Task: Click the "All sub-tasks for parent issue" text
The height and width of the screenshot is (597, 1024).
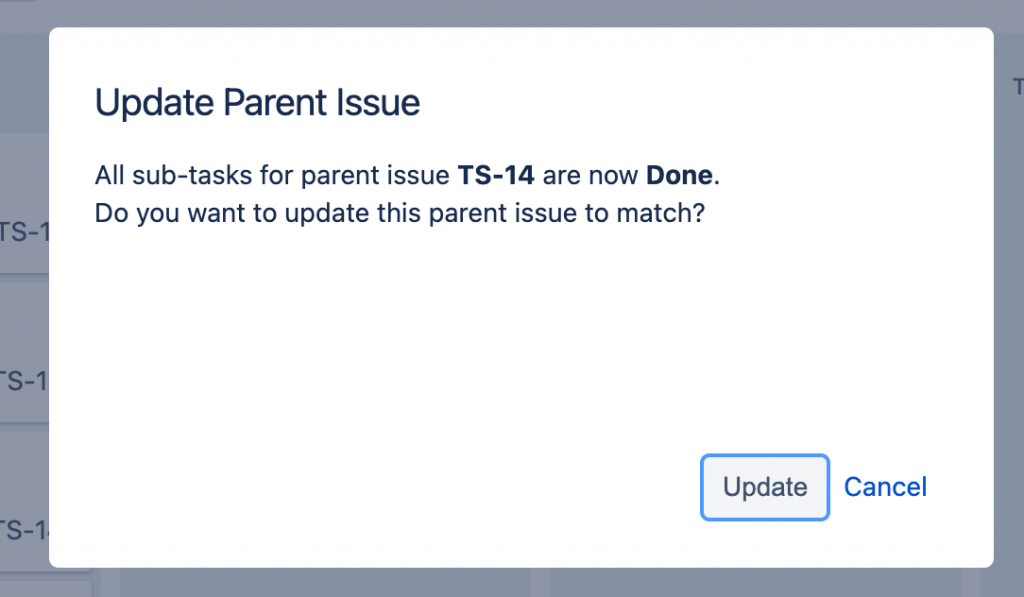Action: point(272,176)
